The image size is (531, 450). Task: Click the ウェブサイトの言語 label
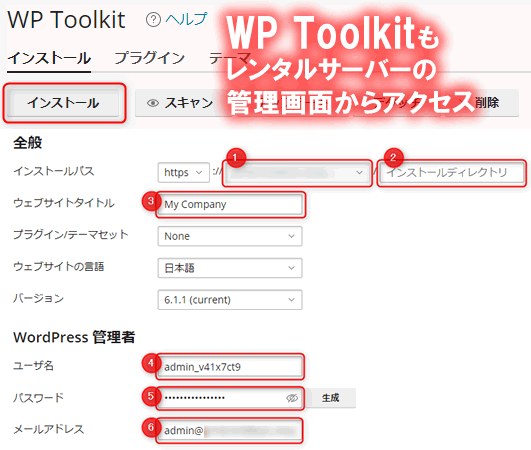58,266
